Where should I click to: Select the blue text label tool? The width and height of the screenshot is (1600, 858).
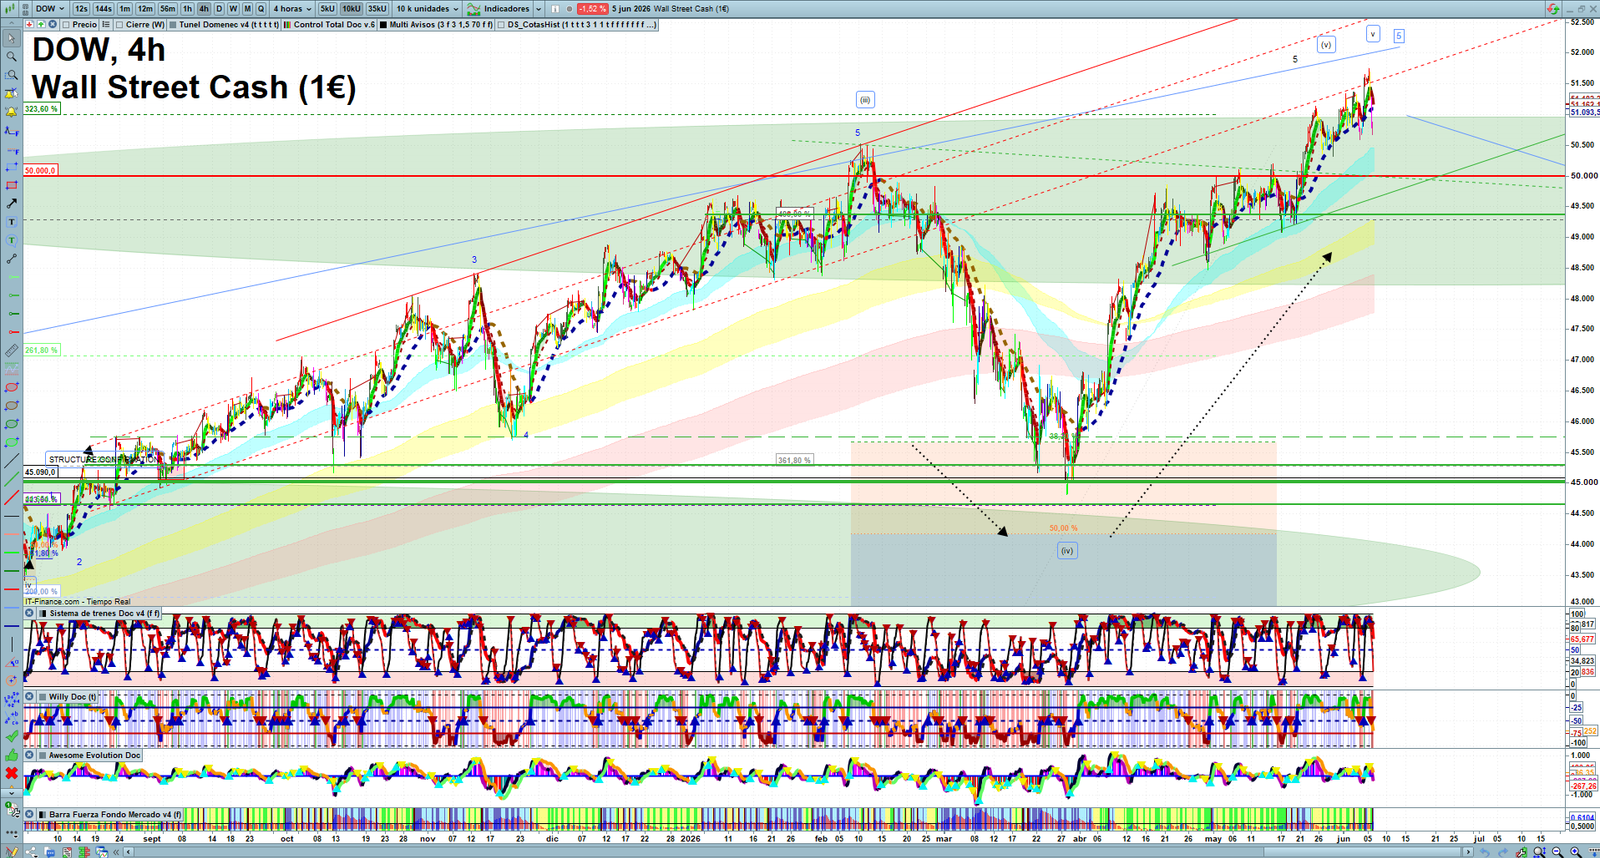click(x=11, y=222)
